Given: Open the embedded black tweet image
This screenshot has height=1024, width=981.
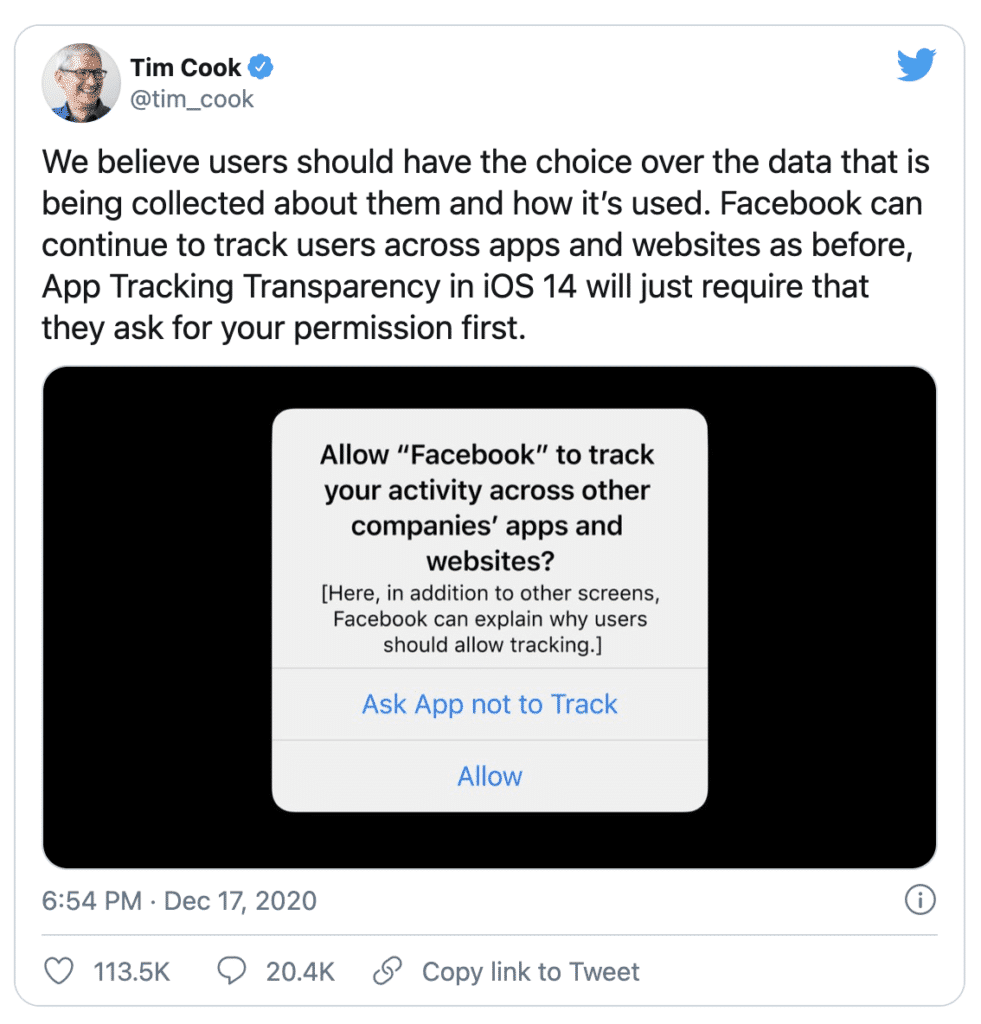Looking at the screenshot, I should coord(490,617).
